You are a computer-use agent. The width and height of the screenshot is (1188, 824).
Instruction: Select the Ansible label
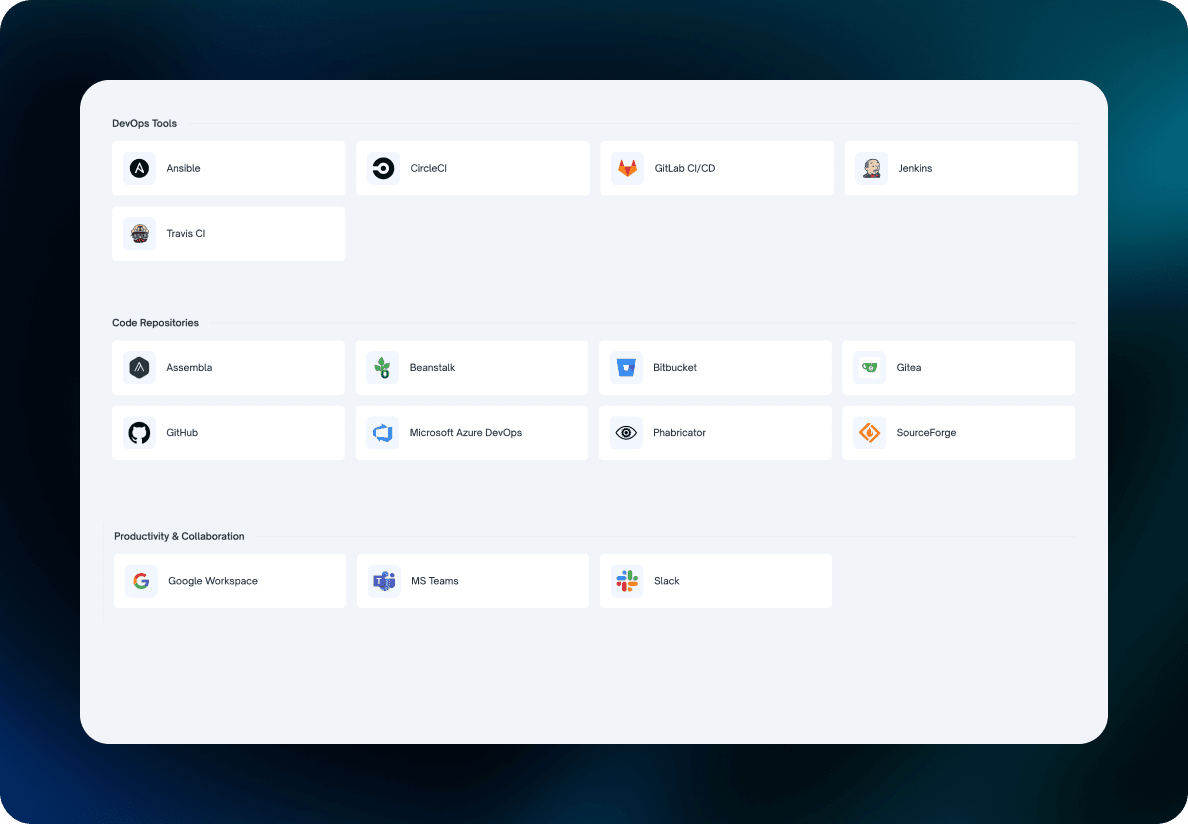point(183,168)
